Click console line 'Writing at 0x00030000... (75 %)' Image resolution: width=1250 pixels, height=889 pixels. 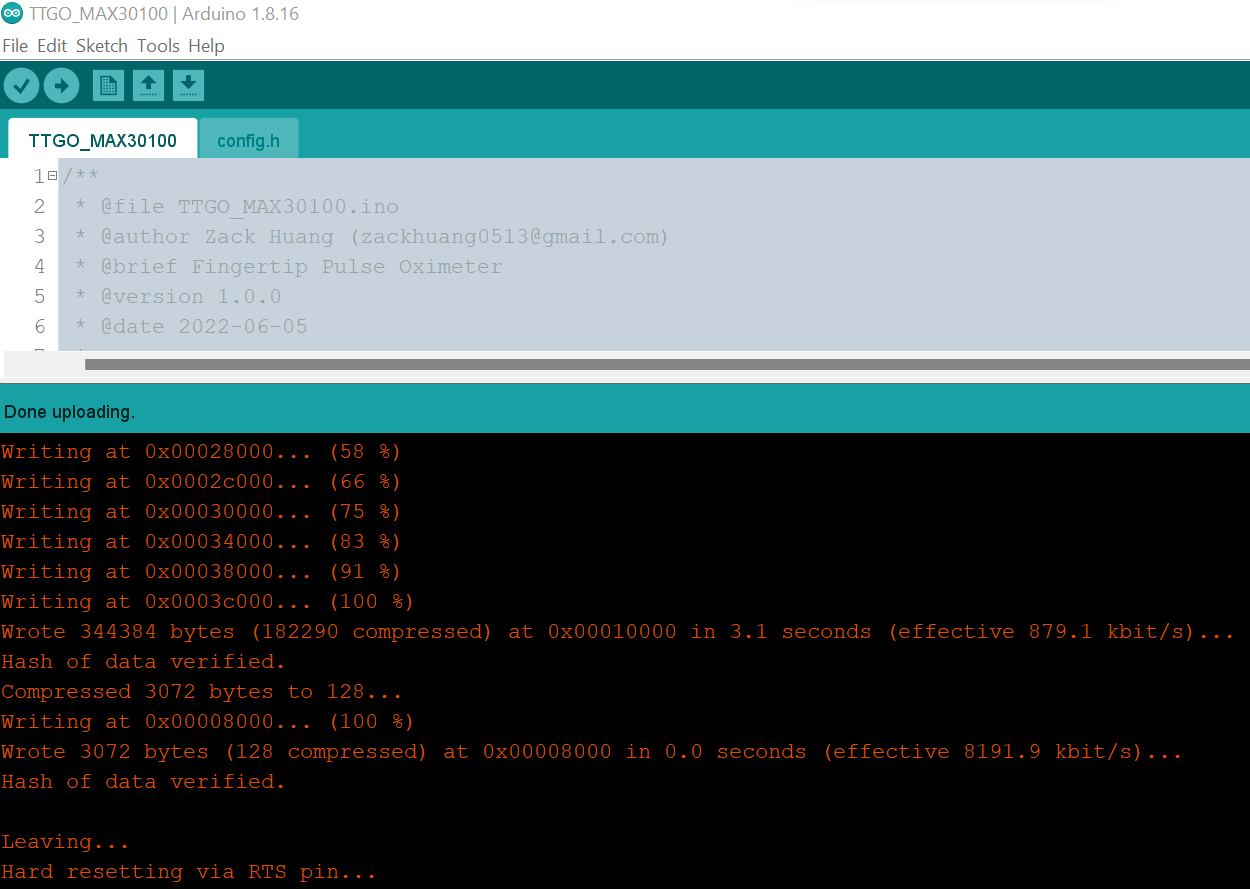point(201,512)
